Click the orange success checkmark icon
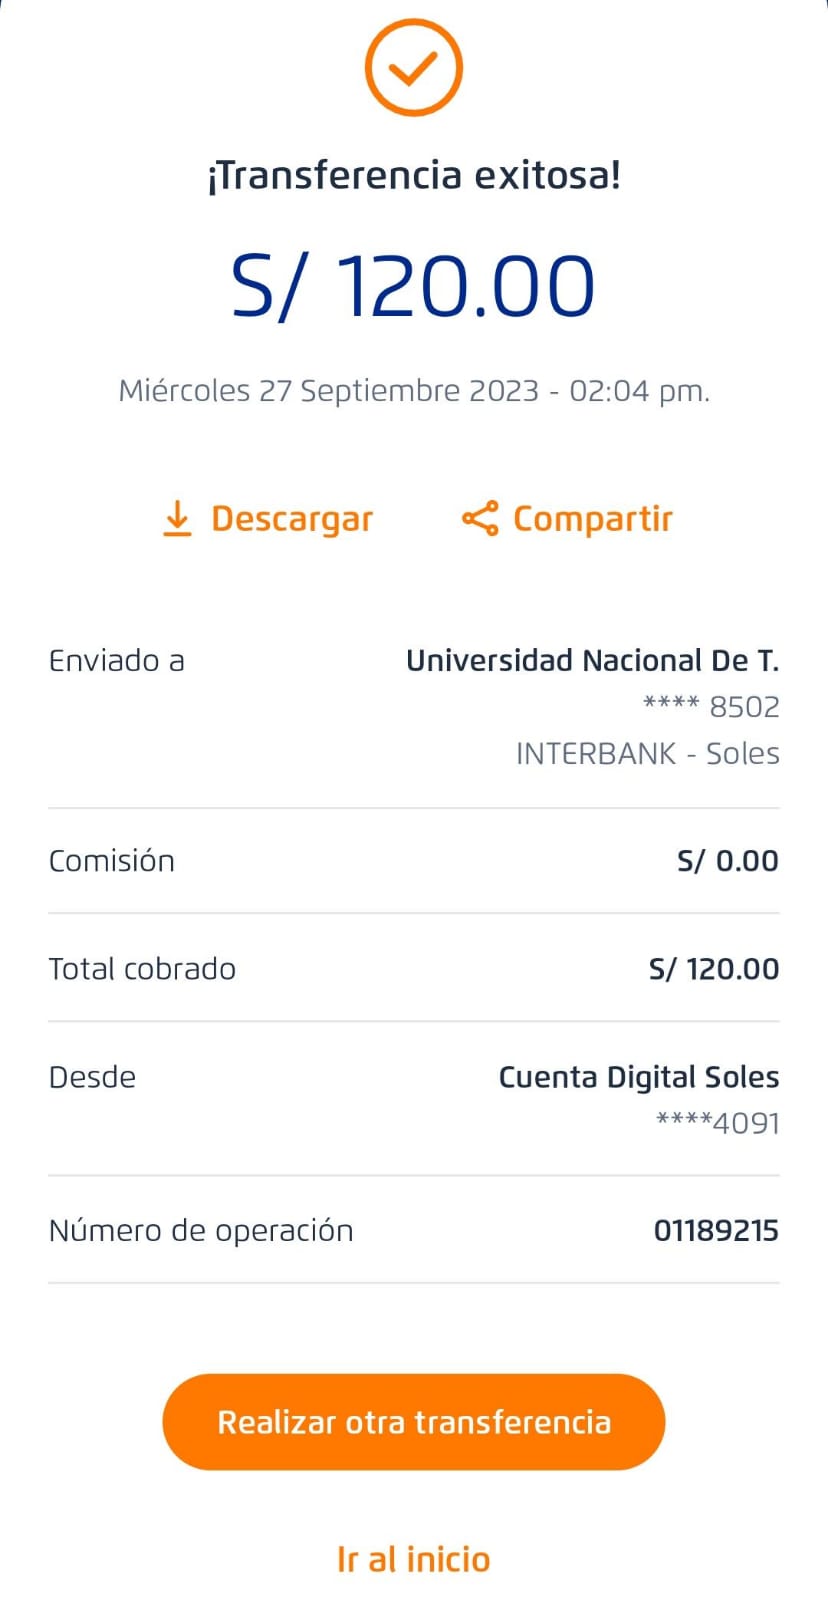This screenshot has height=1600, width=828. click(413, 68)
